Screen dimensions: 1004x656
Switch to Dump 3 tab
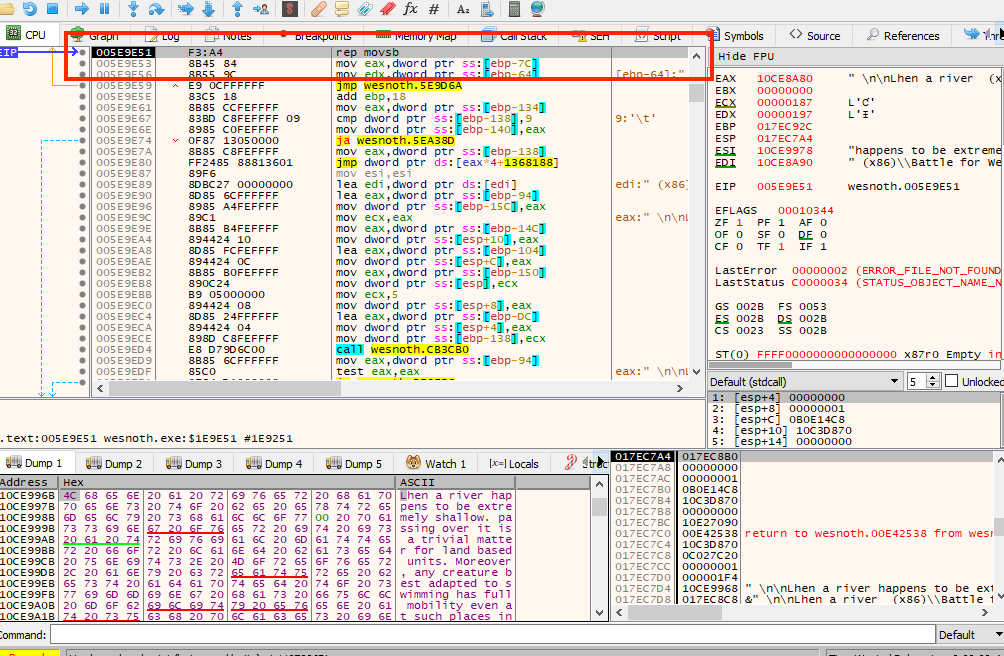click(194, 463)
